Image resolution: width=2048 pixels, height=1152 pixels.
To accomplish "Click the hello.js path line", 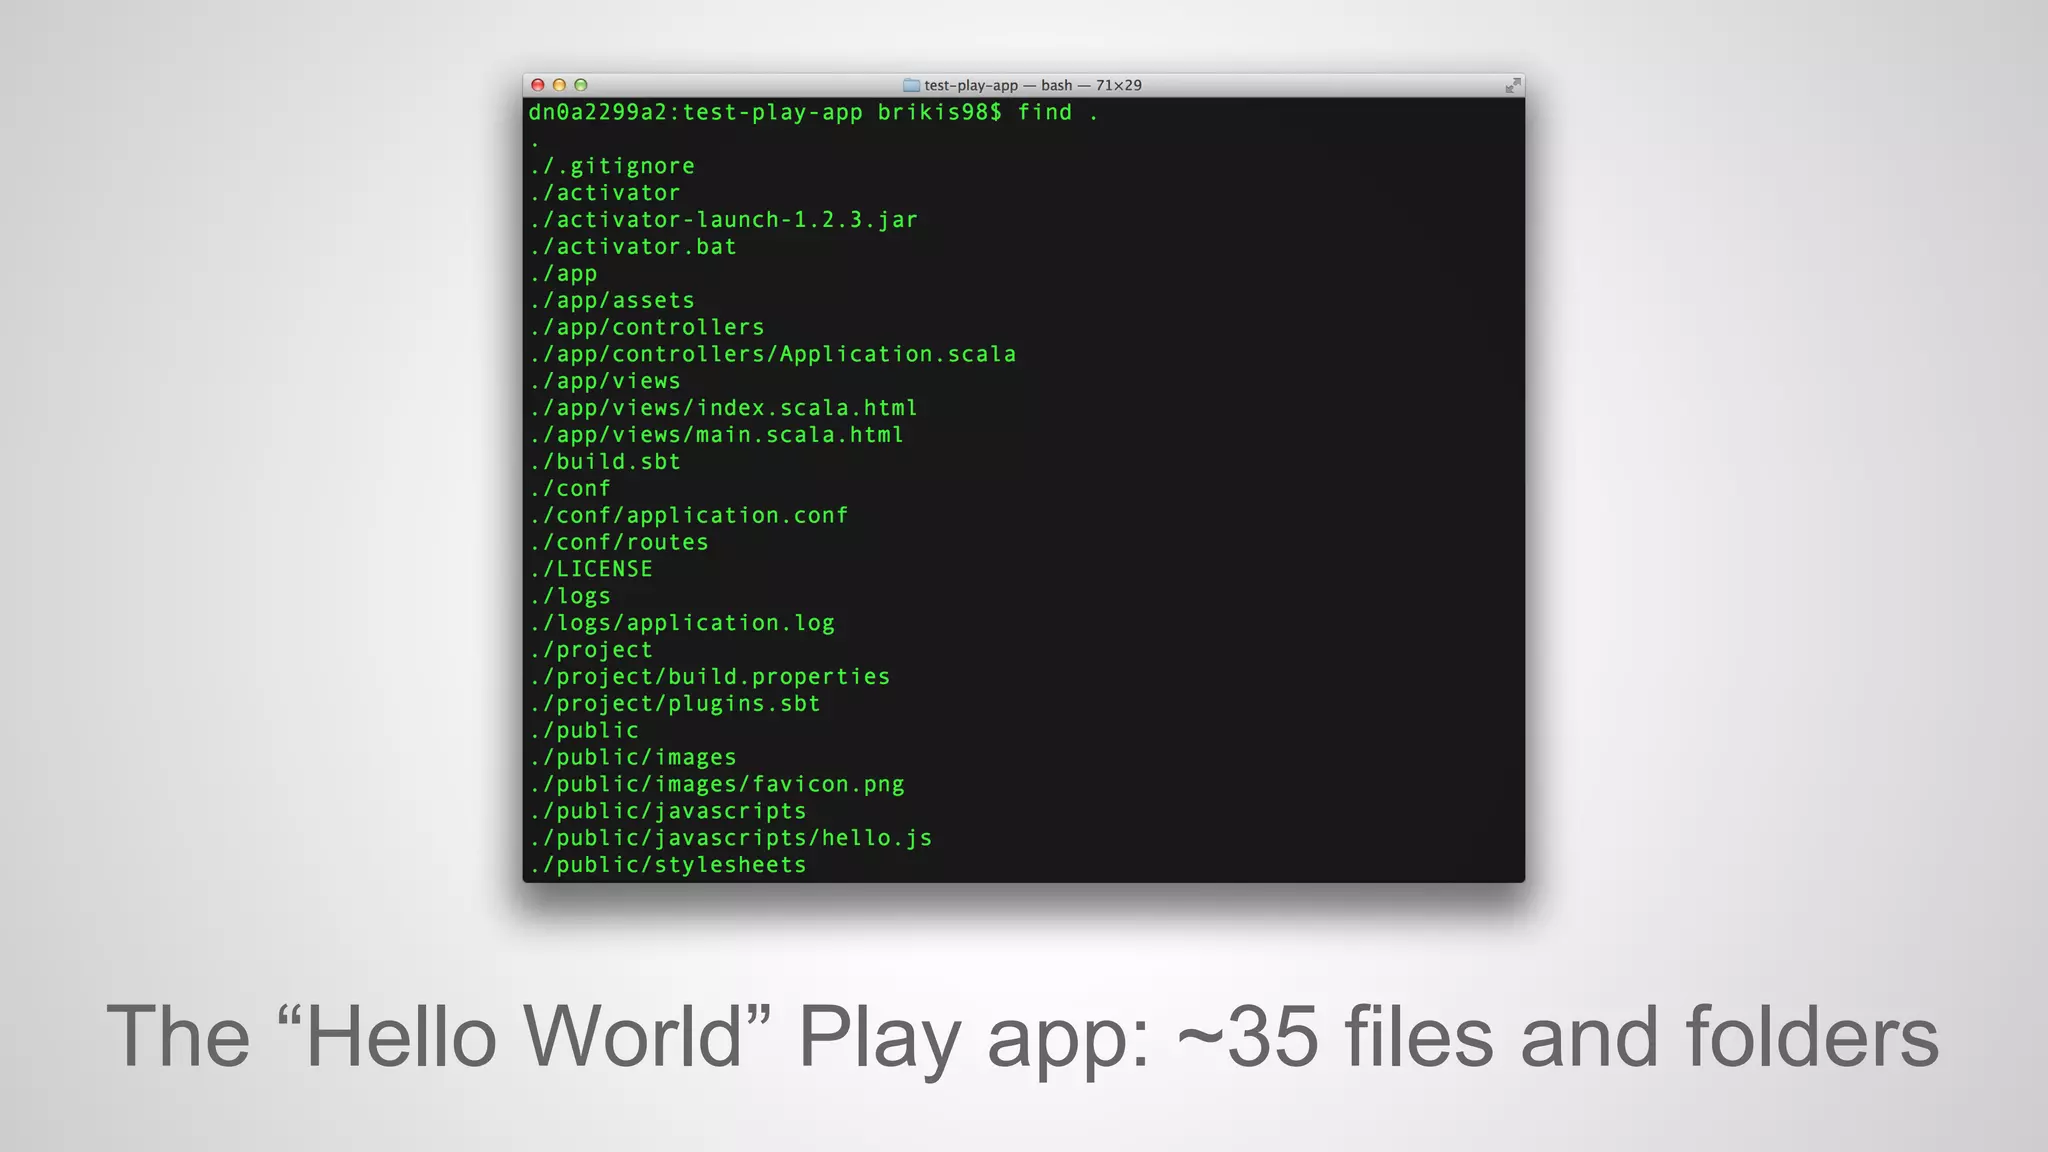I will tap(731, 838).
